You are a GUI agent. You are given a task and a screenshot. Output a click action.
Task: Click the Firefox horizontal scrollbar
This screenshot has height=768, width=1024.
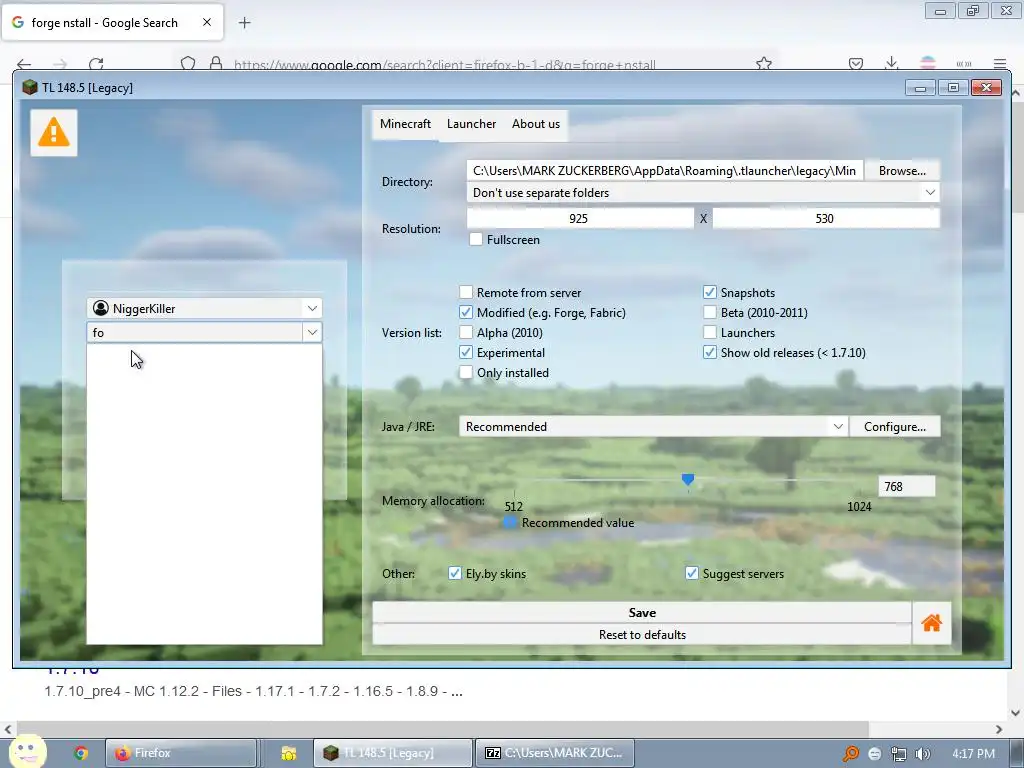[443, 729]
